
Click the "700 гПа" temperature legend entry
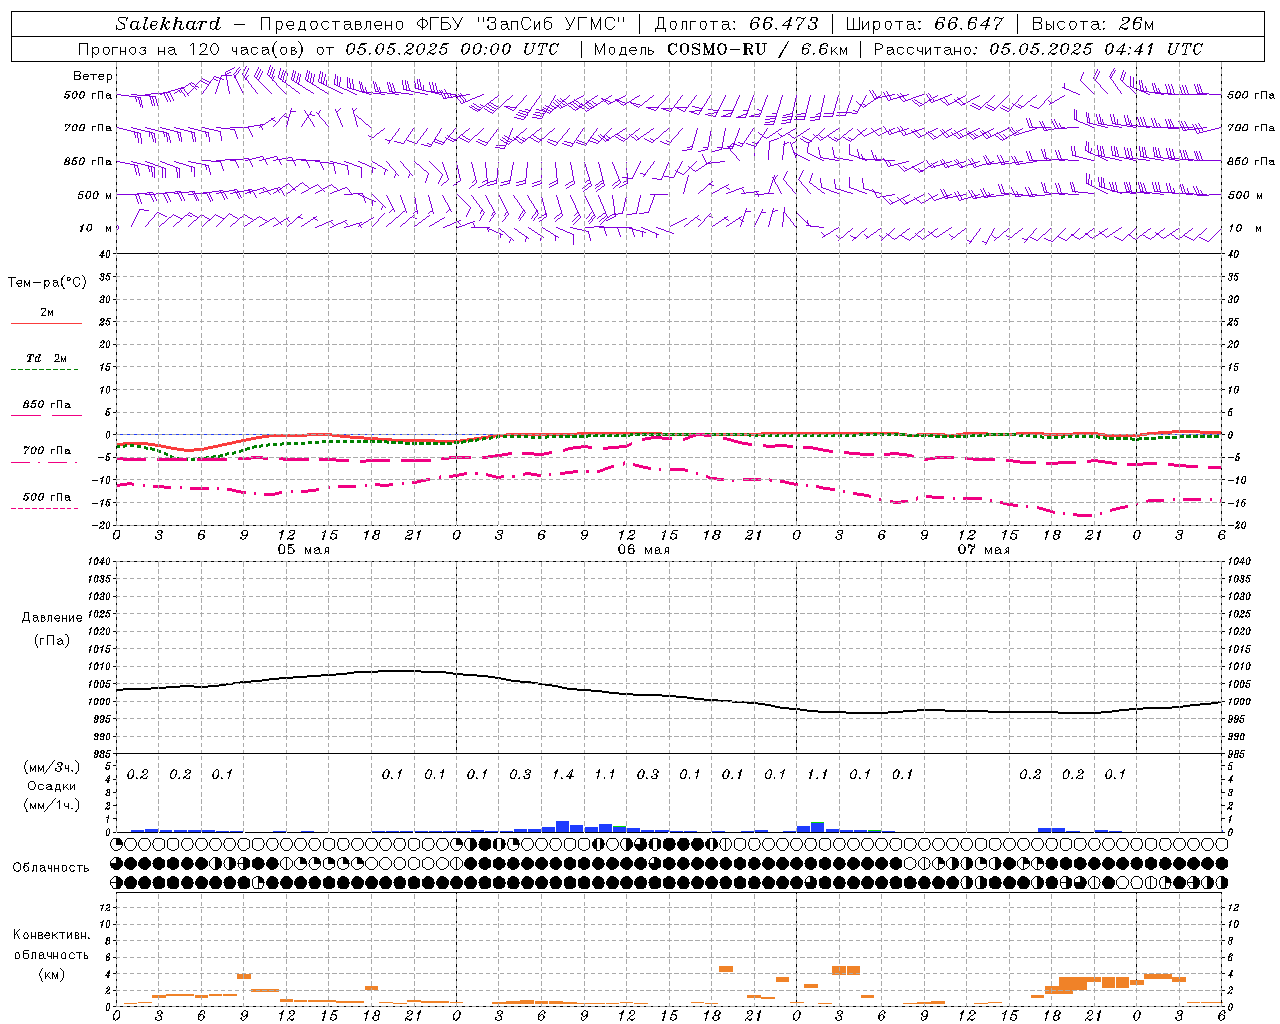tap(46, 450)
